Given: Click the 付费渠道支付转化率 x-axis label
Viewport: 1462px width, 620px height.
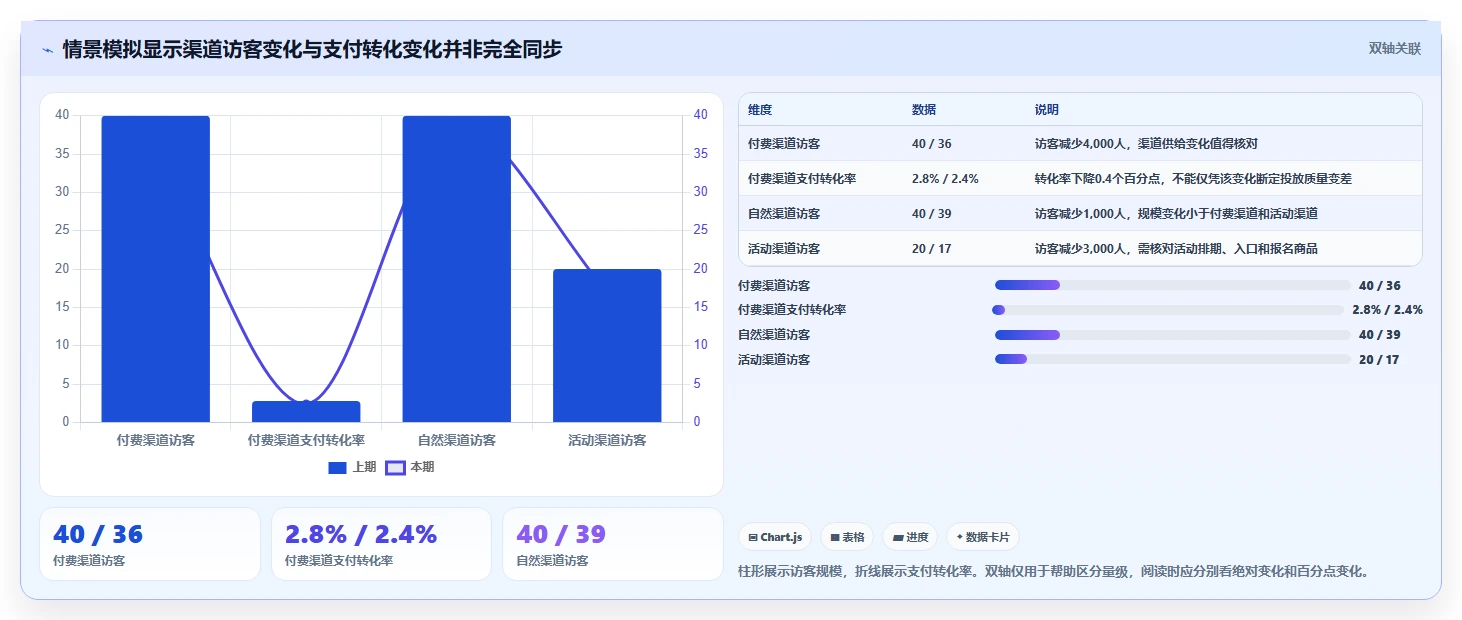Looking at the screenshot, I should pos(306,440).
